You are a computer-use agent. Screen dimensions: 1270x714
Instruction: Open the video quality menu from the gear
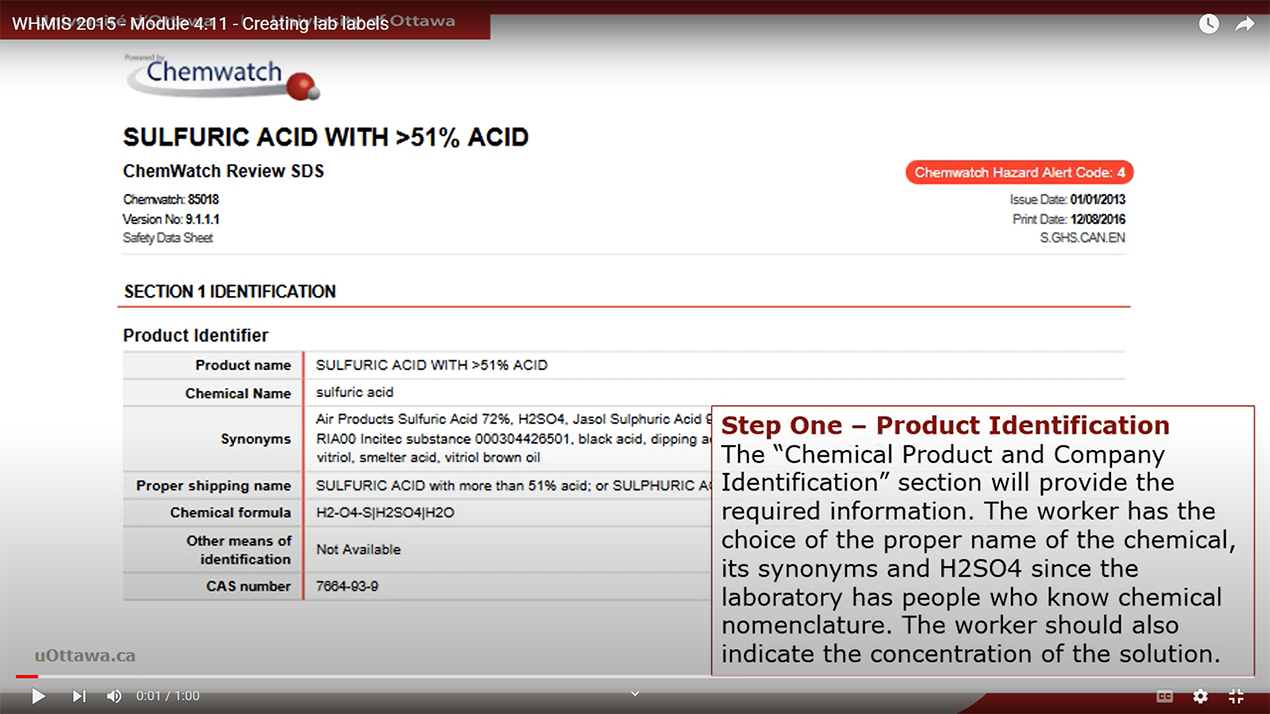pyautogui.click(x=1199, y=695)
